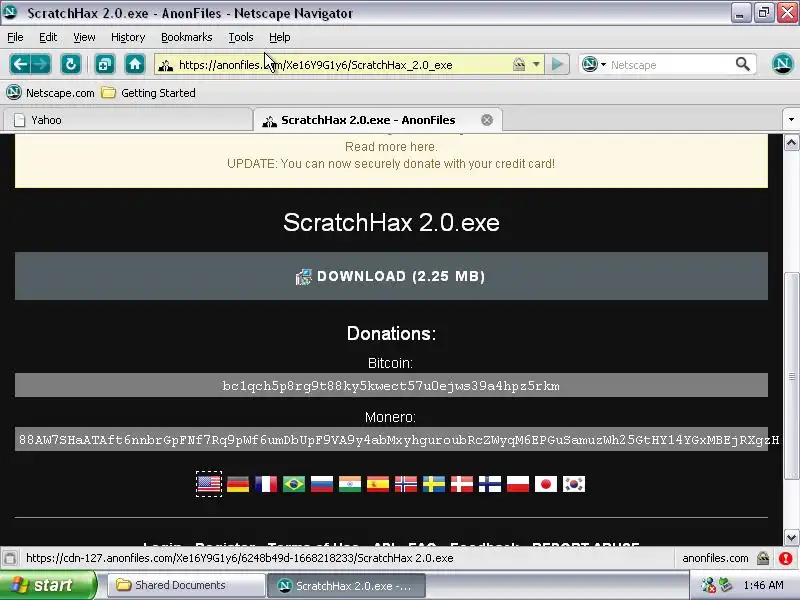
Task: Choose the South Korean flag language
Action: click(x=574, y=484)
